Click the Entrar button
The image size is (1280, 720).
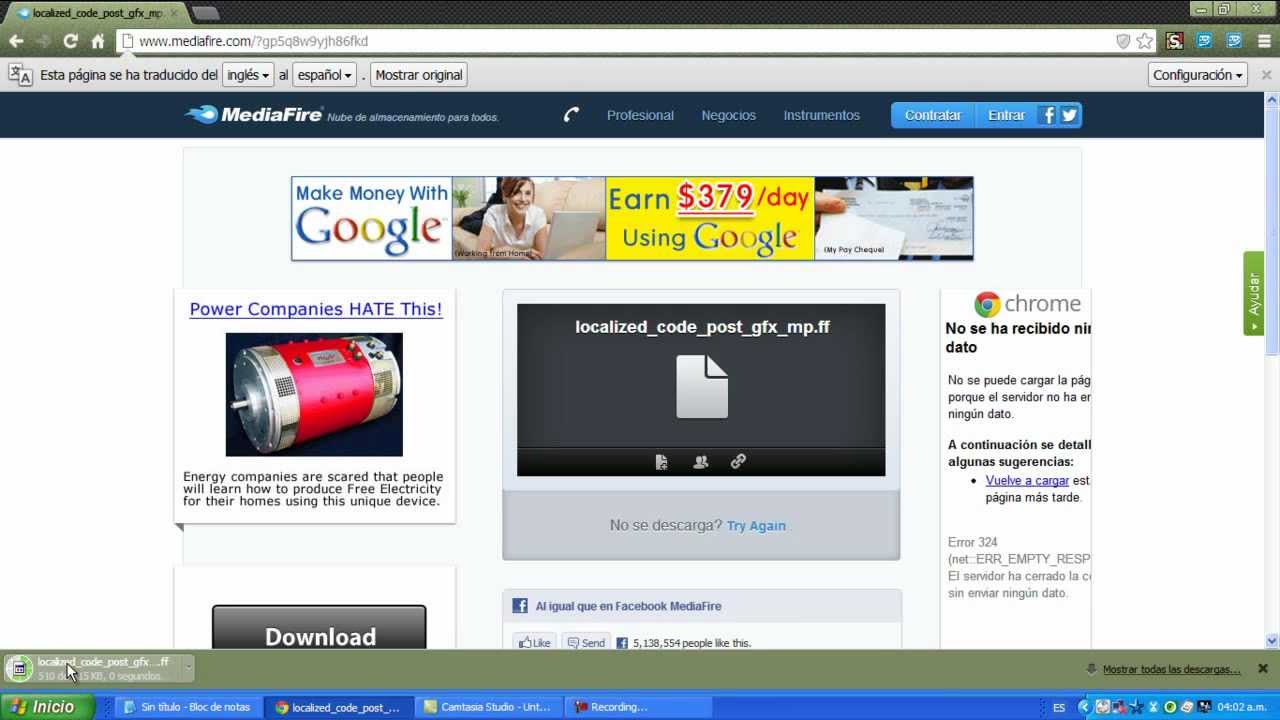pyautogui.click(x=1006, y=115)
